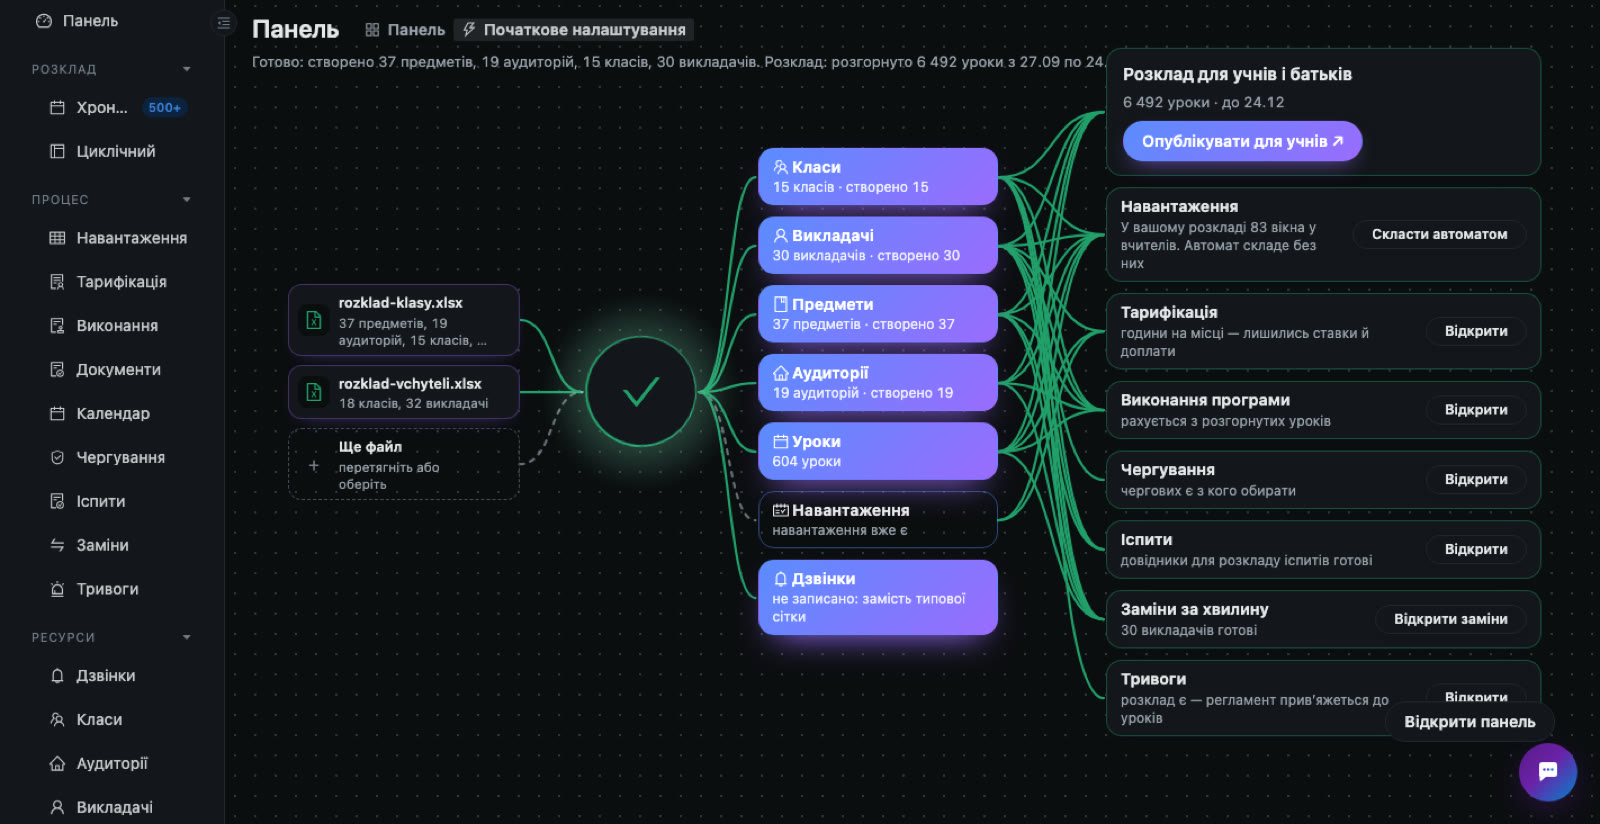Click the Дзвінки bell icon in the sidebar

pyautogui.click(x=57, y=676)
